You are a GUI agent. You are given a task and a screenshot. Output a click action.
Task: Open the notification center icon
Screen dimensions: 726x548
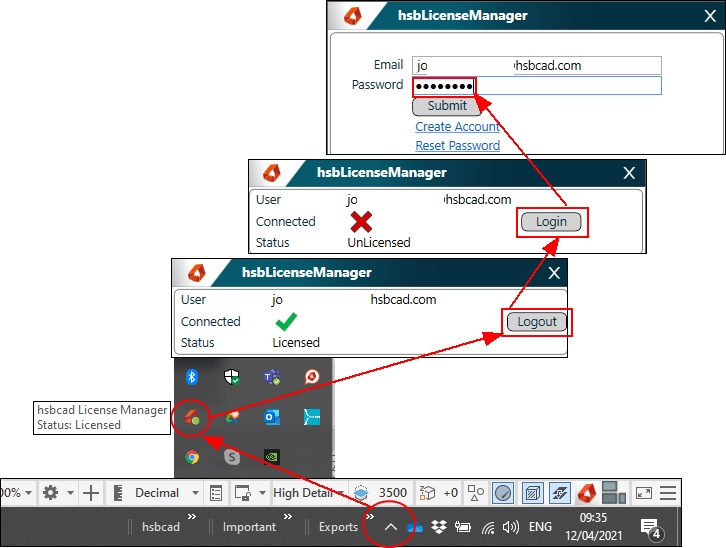click(652, 528)
